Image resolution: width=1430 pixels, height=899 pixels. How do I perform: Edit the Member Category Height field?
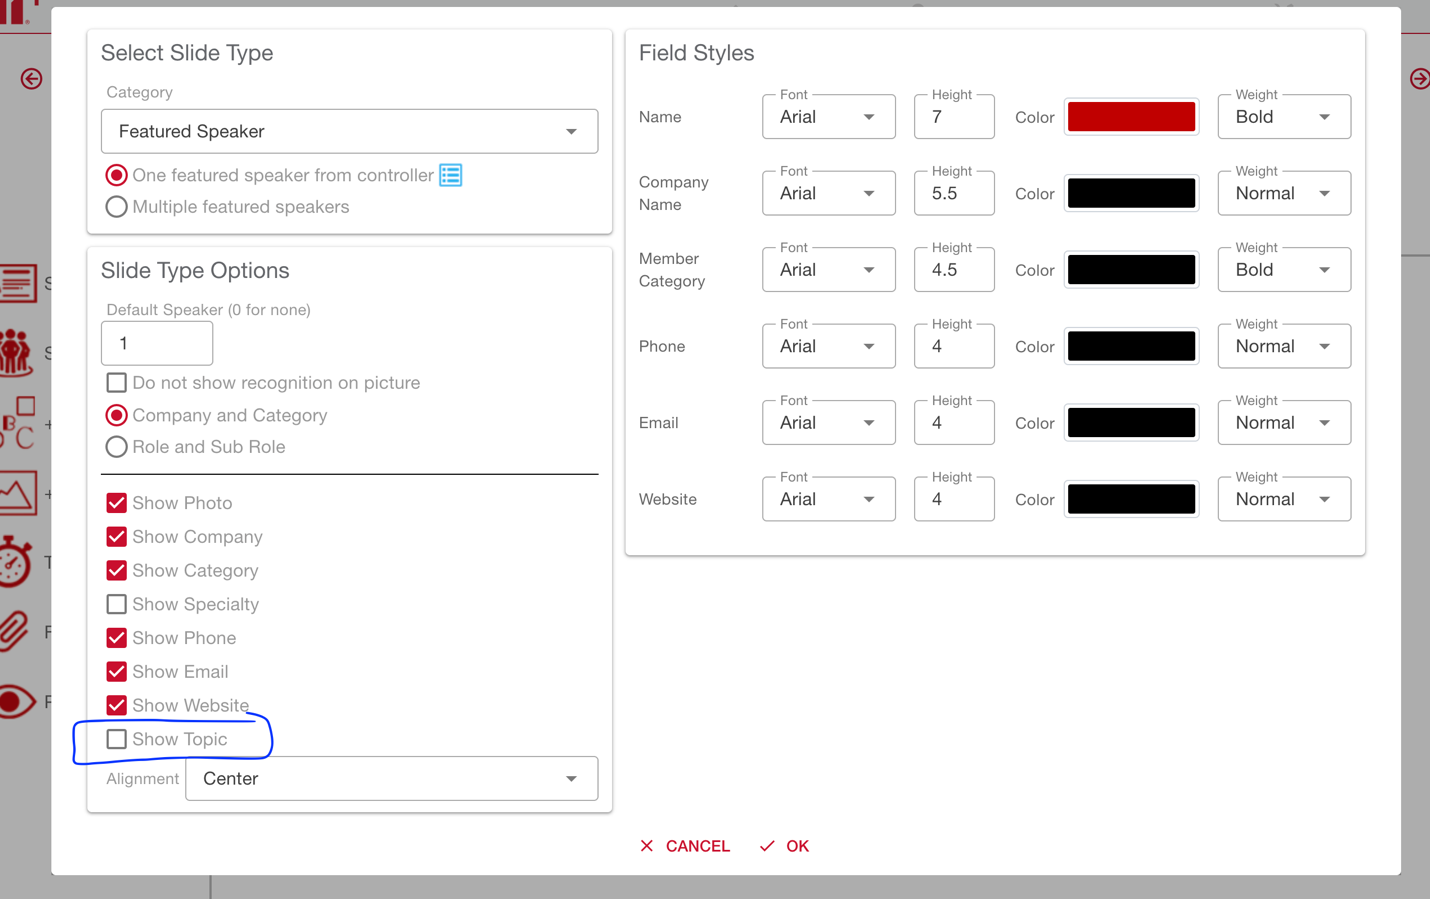pyautogui.click(x=954, y=270)
